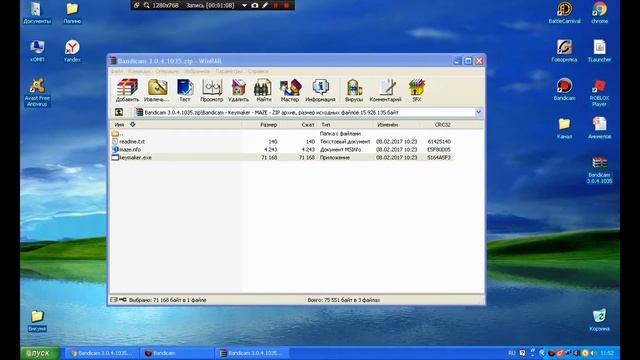
Task: Select the parent folder '..' row
Action: pyautogui.click(x=282, y=133)
